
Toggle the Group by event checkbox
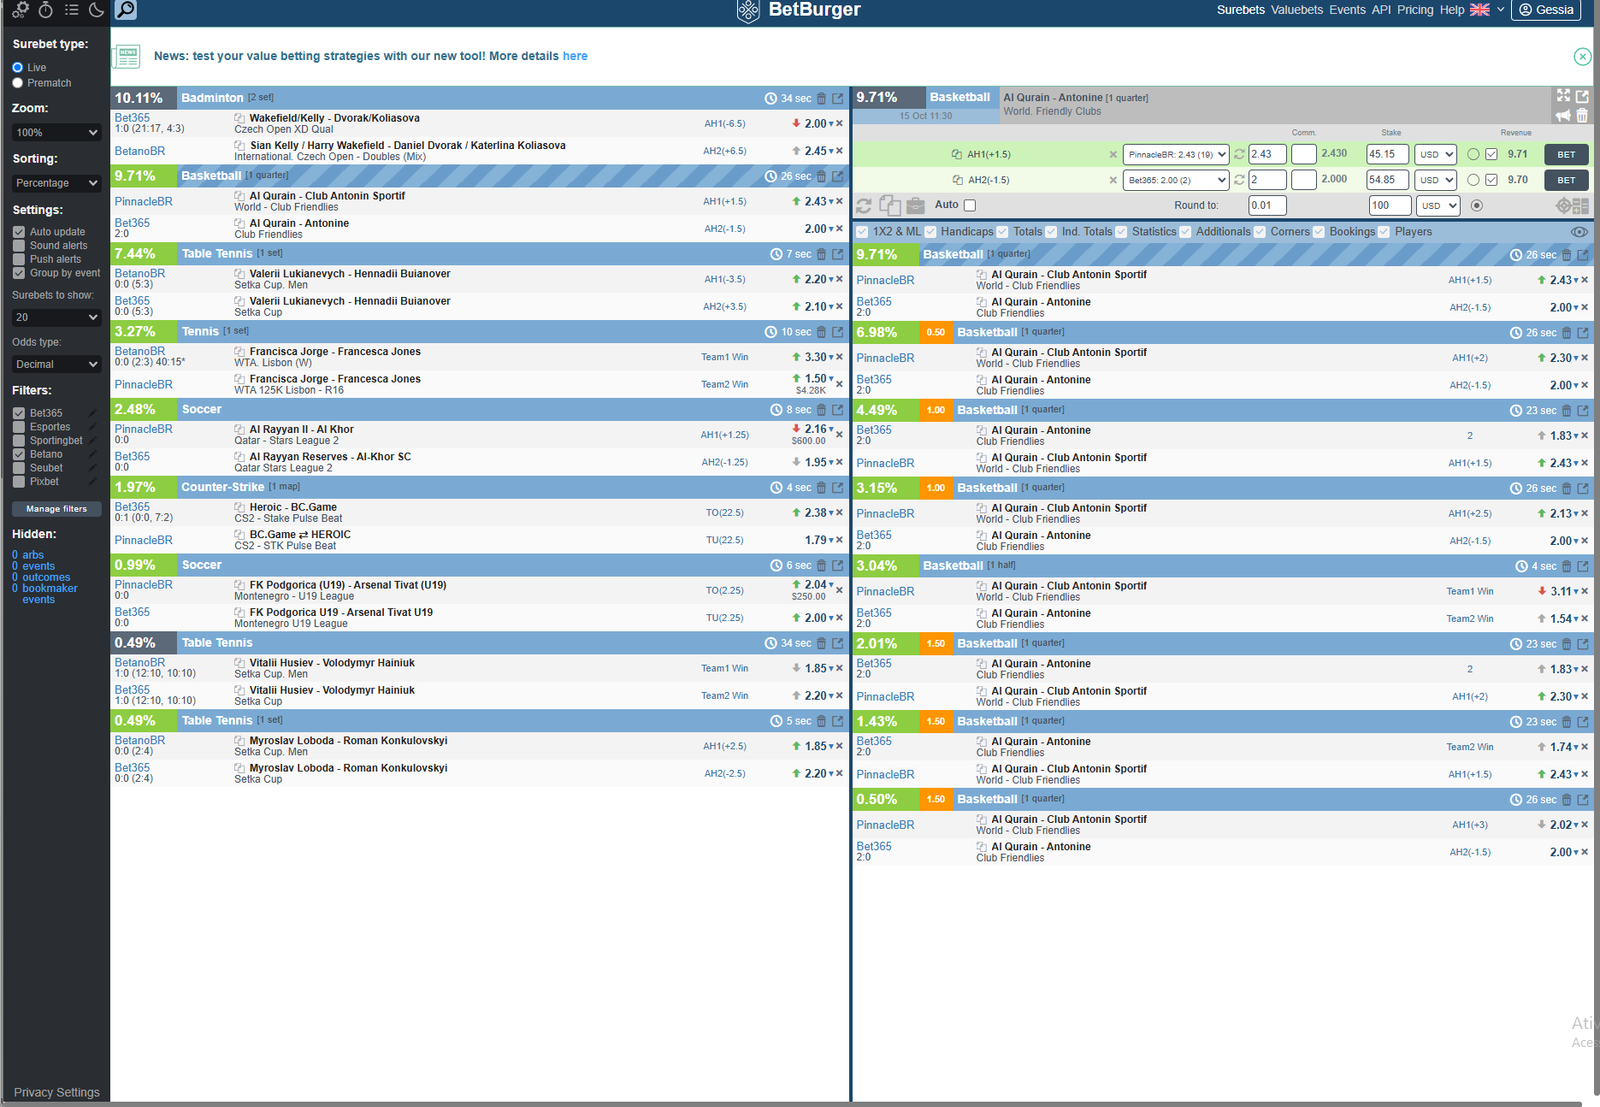pyautogui.click(x=19, y=273)
